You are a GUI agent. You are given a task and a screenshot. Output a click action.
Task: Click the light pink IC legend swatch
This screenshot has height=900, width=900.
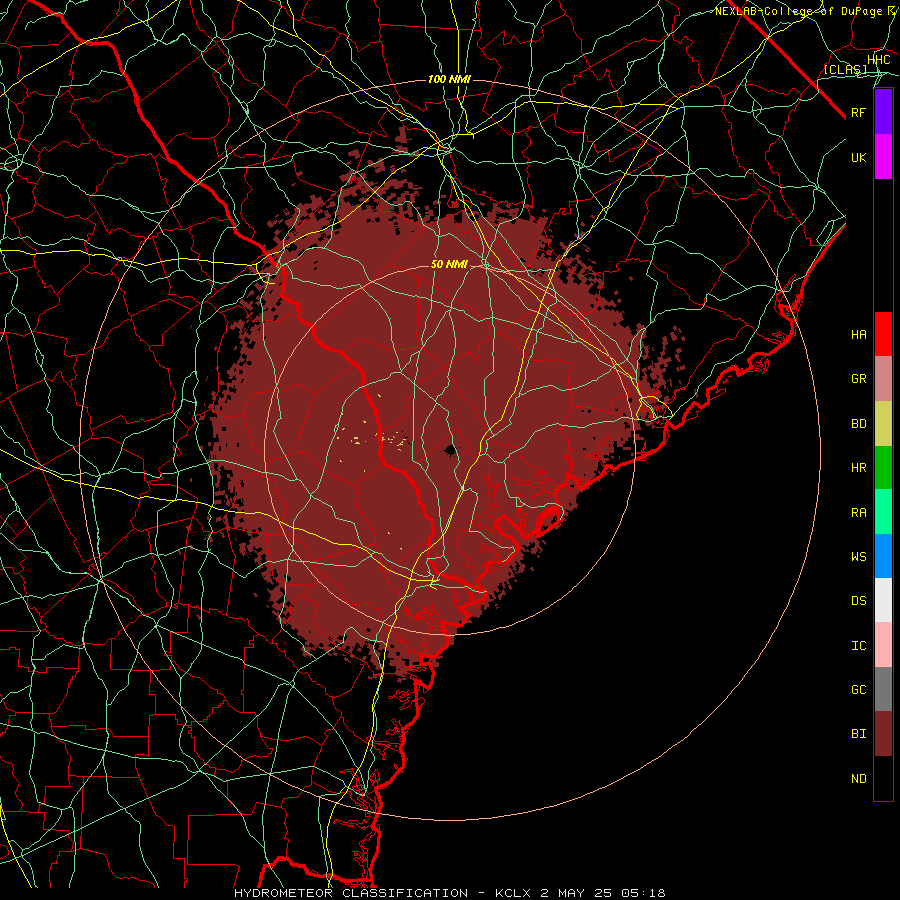pyautogui.click(x=883, y=645)
